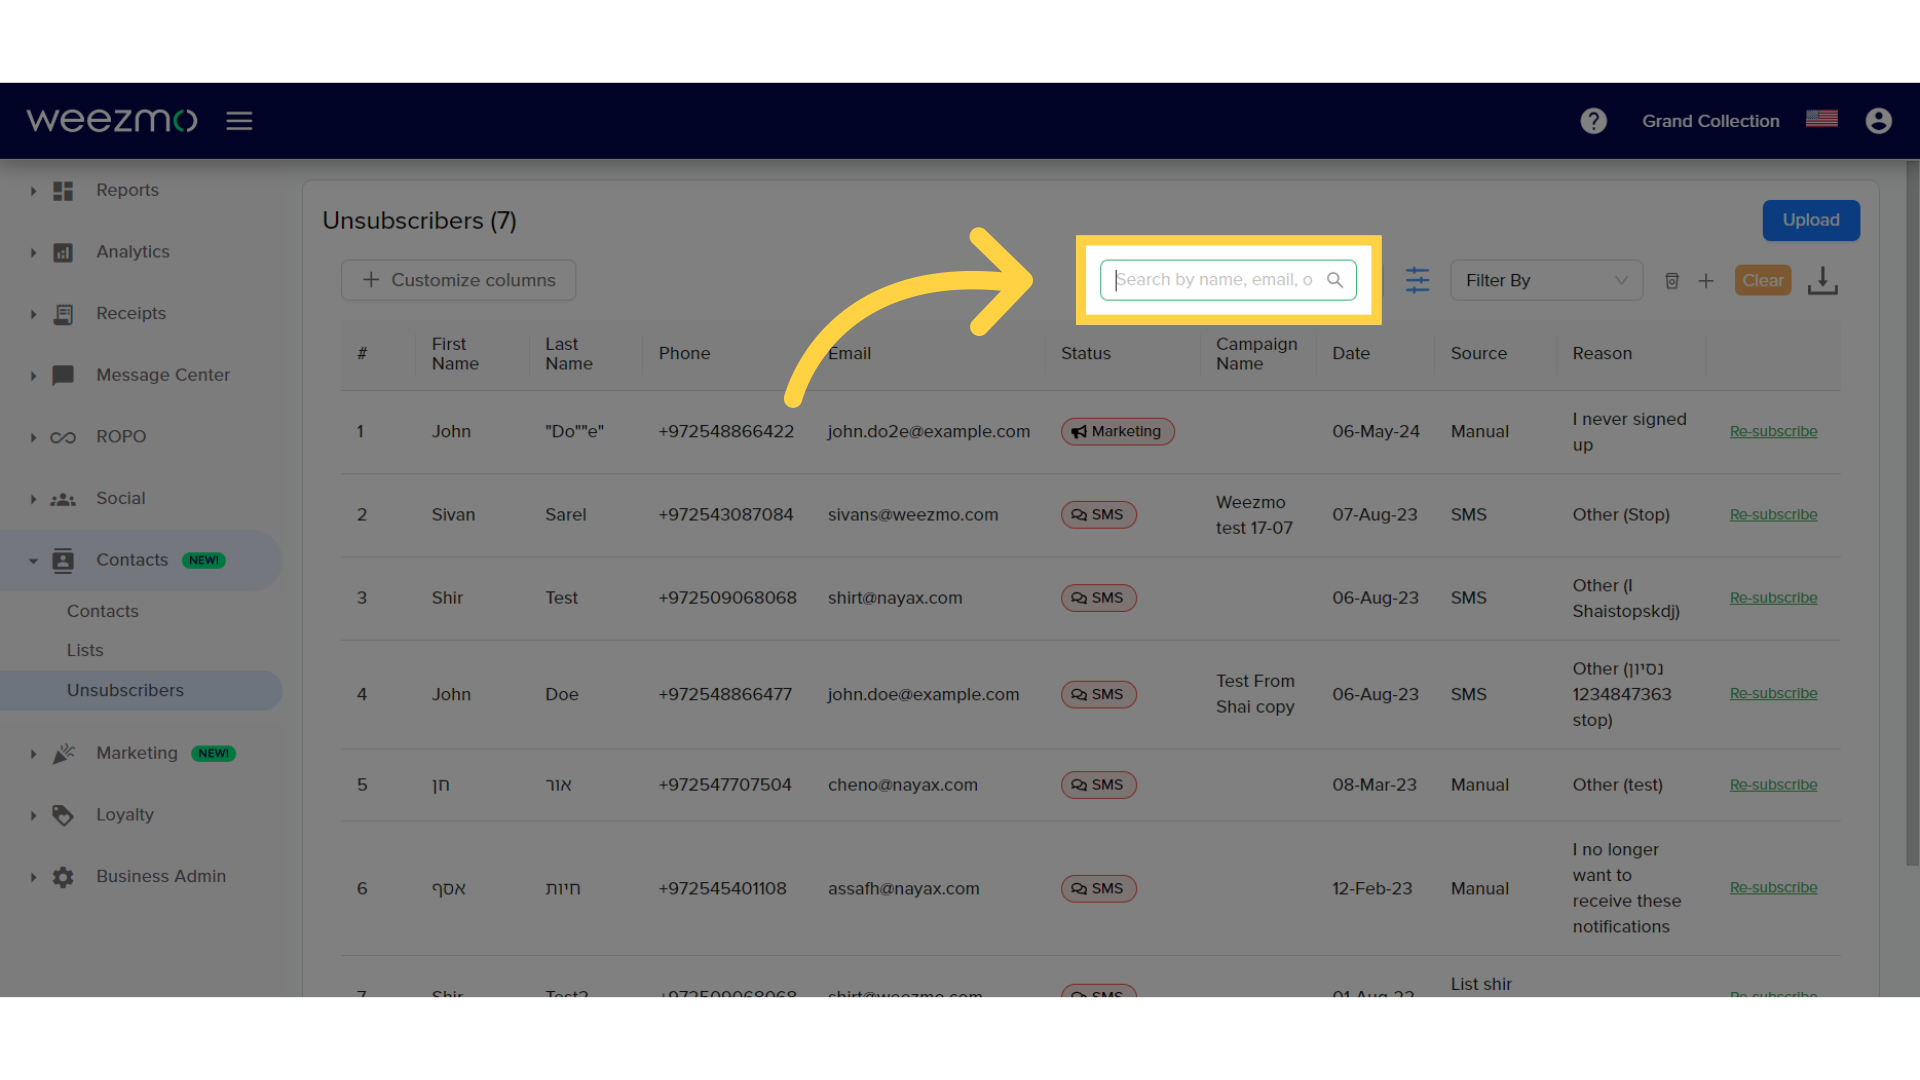Screen dimensions: 1920x1080
Task: Click the download/export icon
Action: coord(1824,280)
